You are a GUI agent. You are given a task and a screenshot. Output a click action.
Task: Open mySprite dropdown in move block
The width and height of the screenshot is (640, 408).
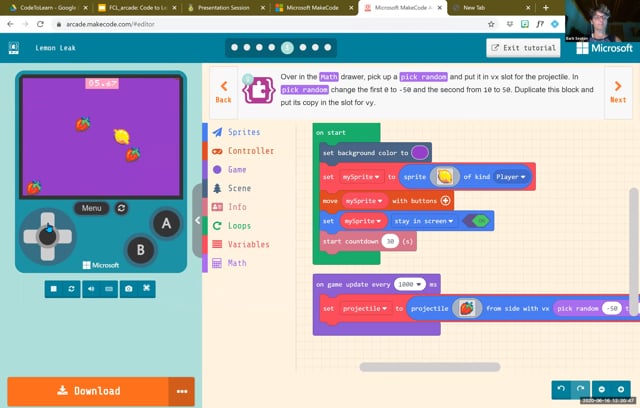pos(364,201)
